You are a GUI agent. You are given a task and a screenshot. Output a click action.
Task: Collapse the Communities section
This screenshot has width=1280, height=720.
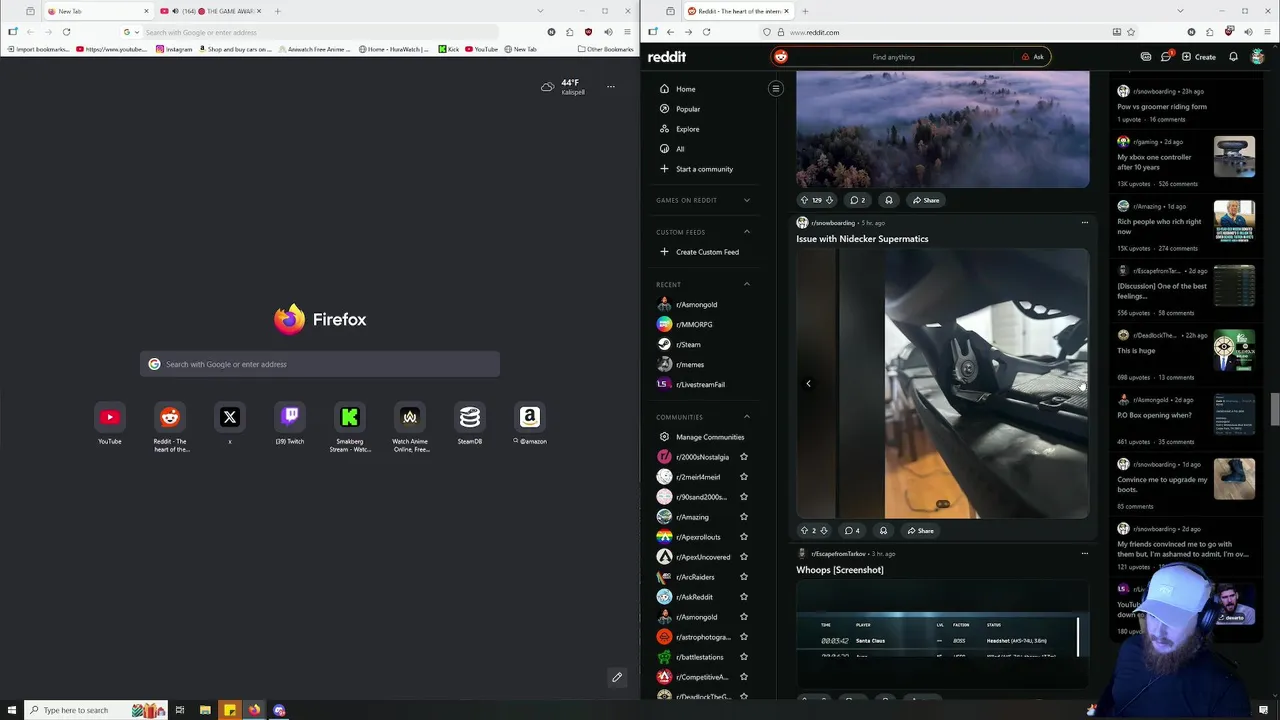(x=746, y=417)
